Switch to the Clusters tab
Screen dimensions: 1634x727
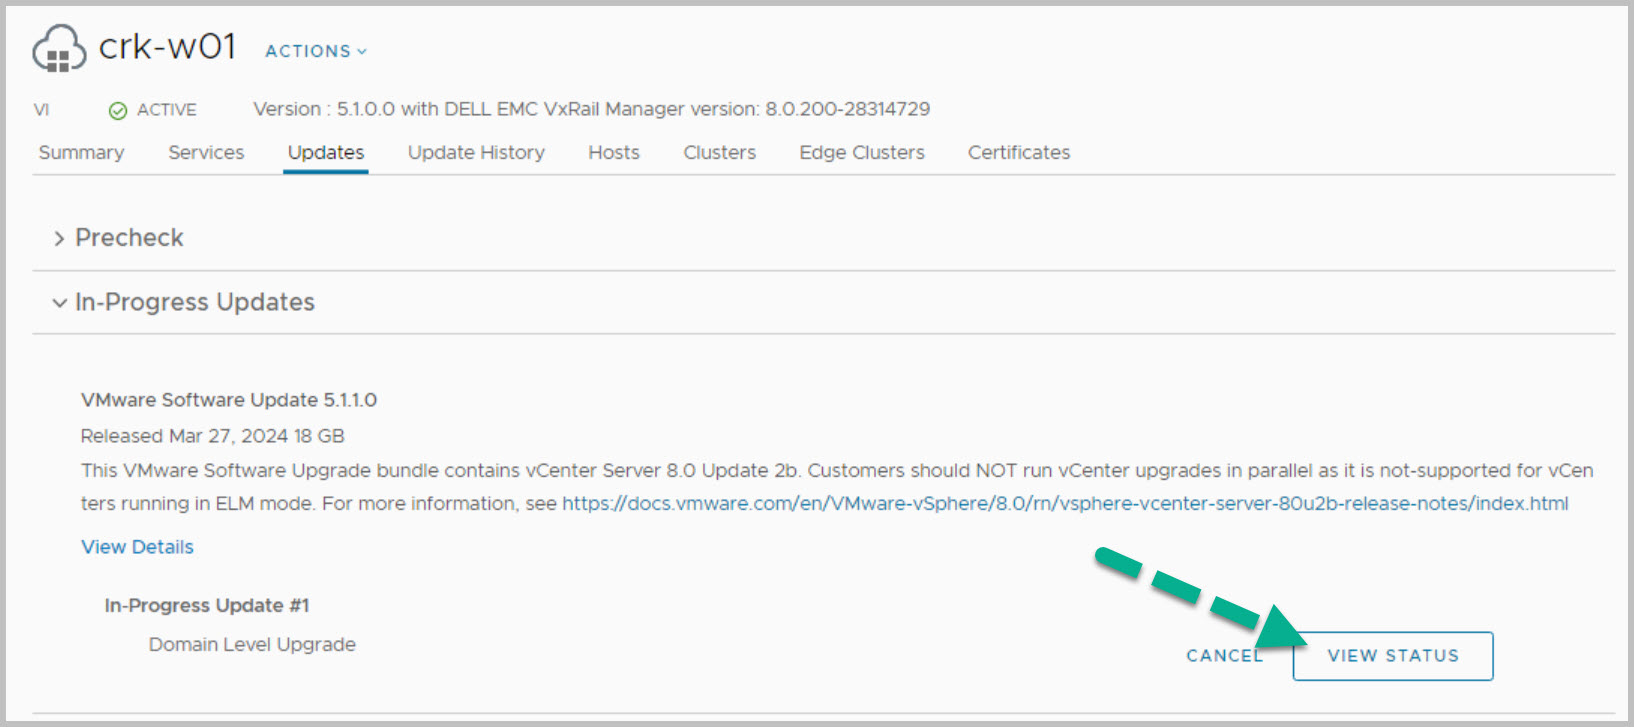click(720, 152)
